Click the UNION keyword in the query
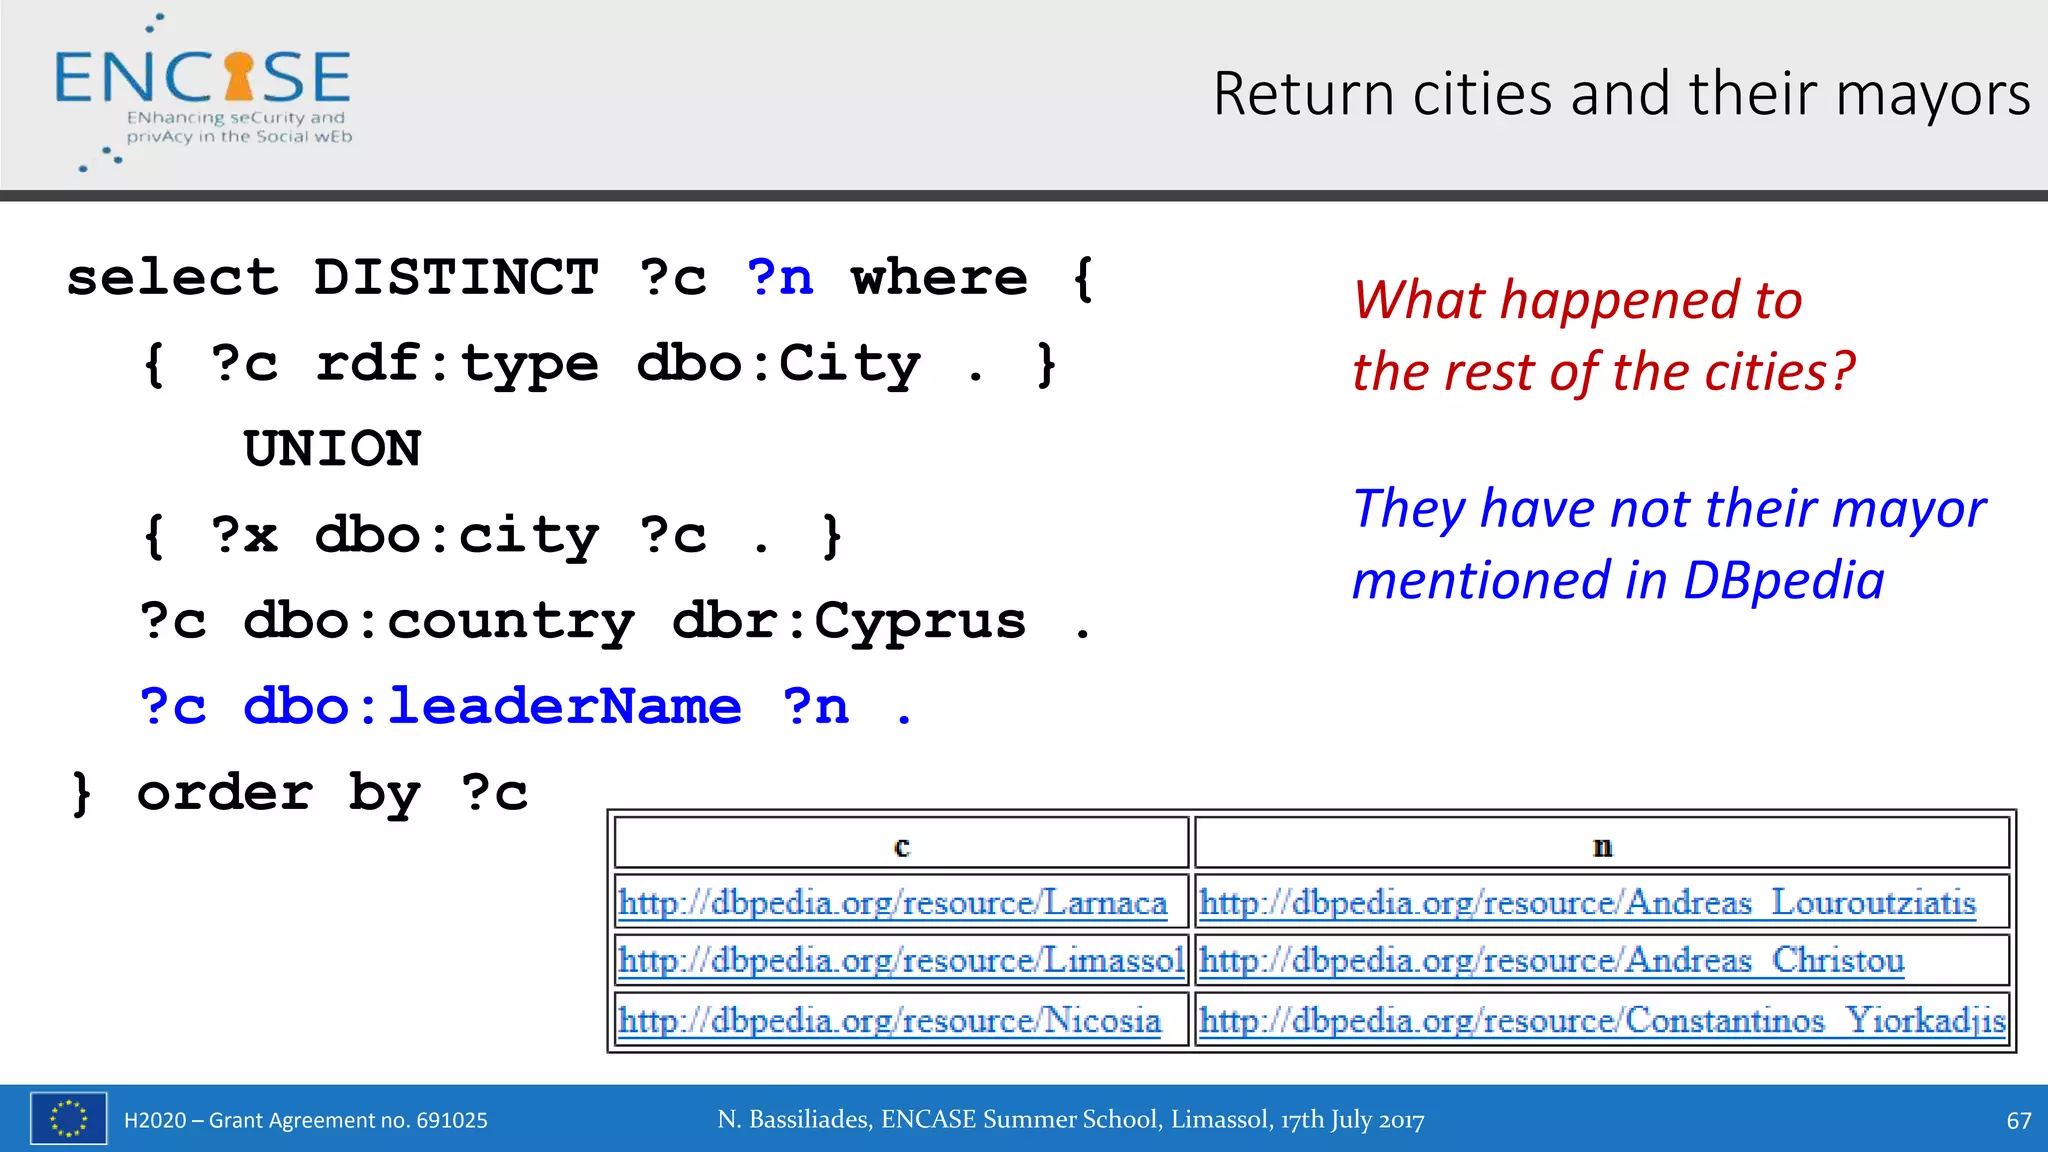 (x=332, y=449)
